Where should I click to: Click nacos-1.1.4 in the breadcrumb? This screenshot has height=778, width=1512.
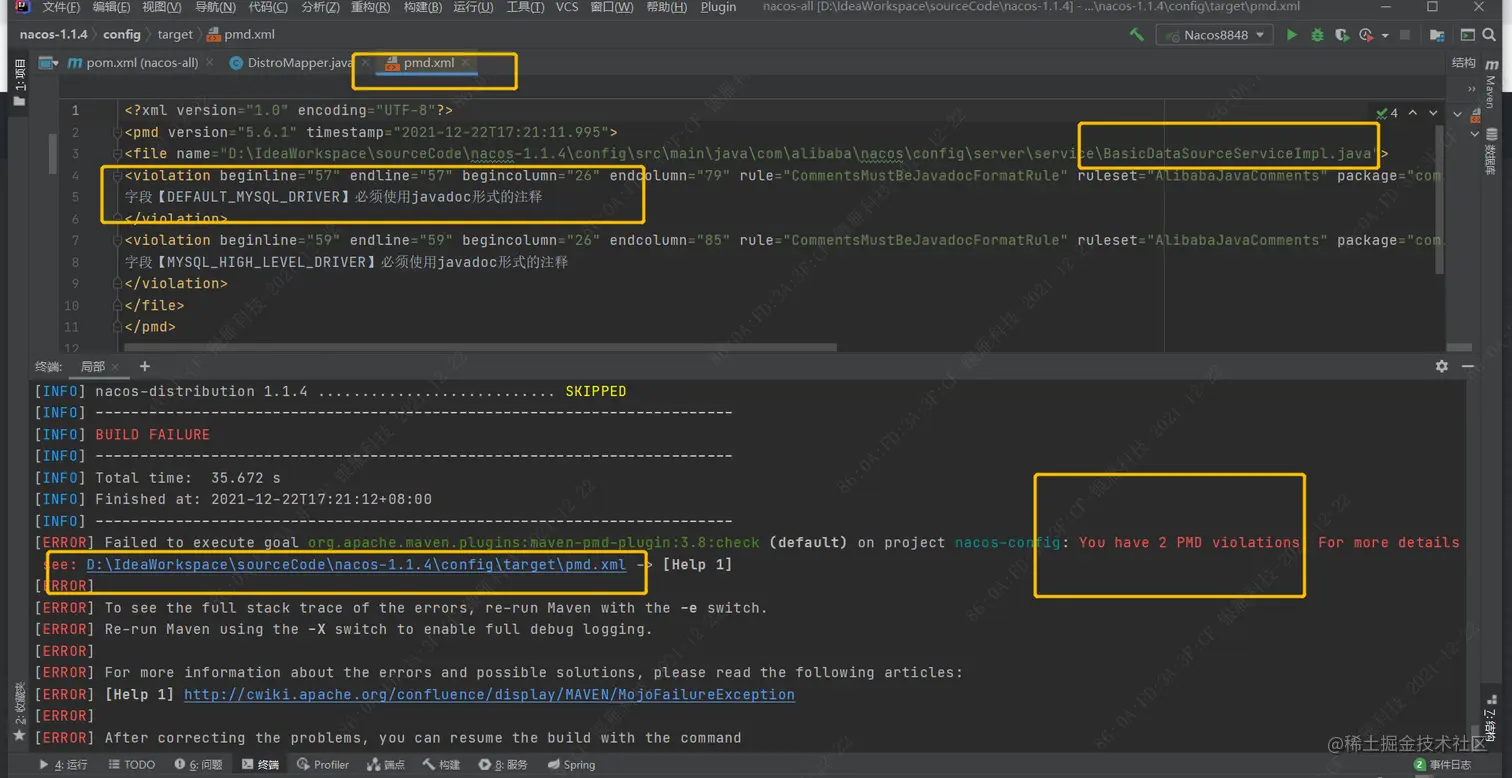click(53, 34)
